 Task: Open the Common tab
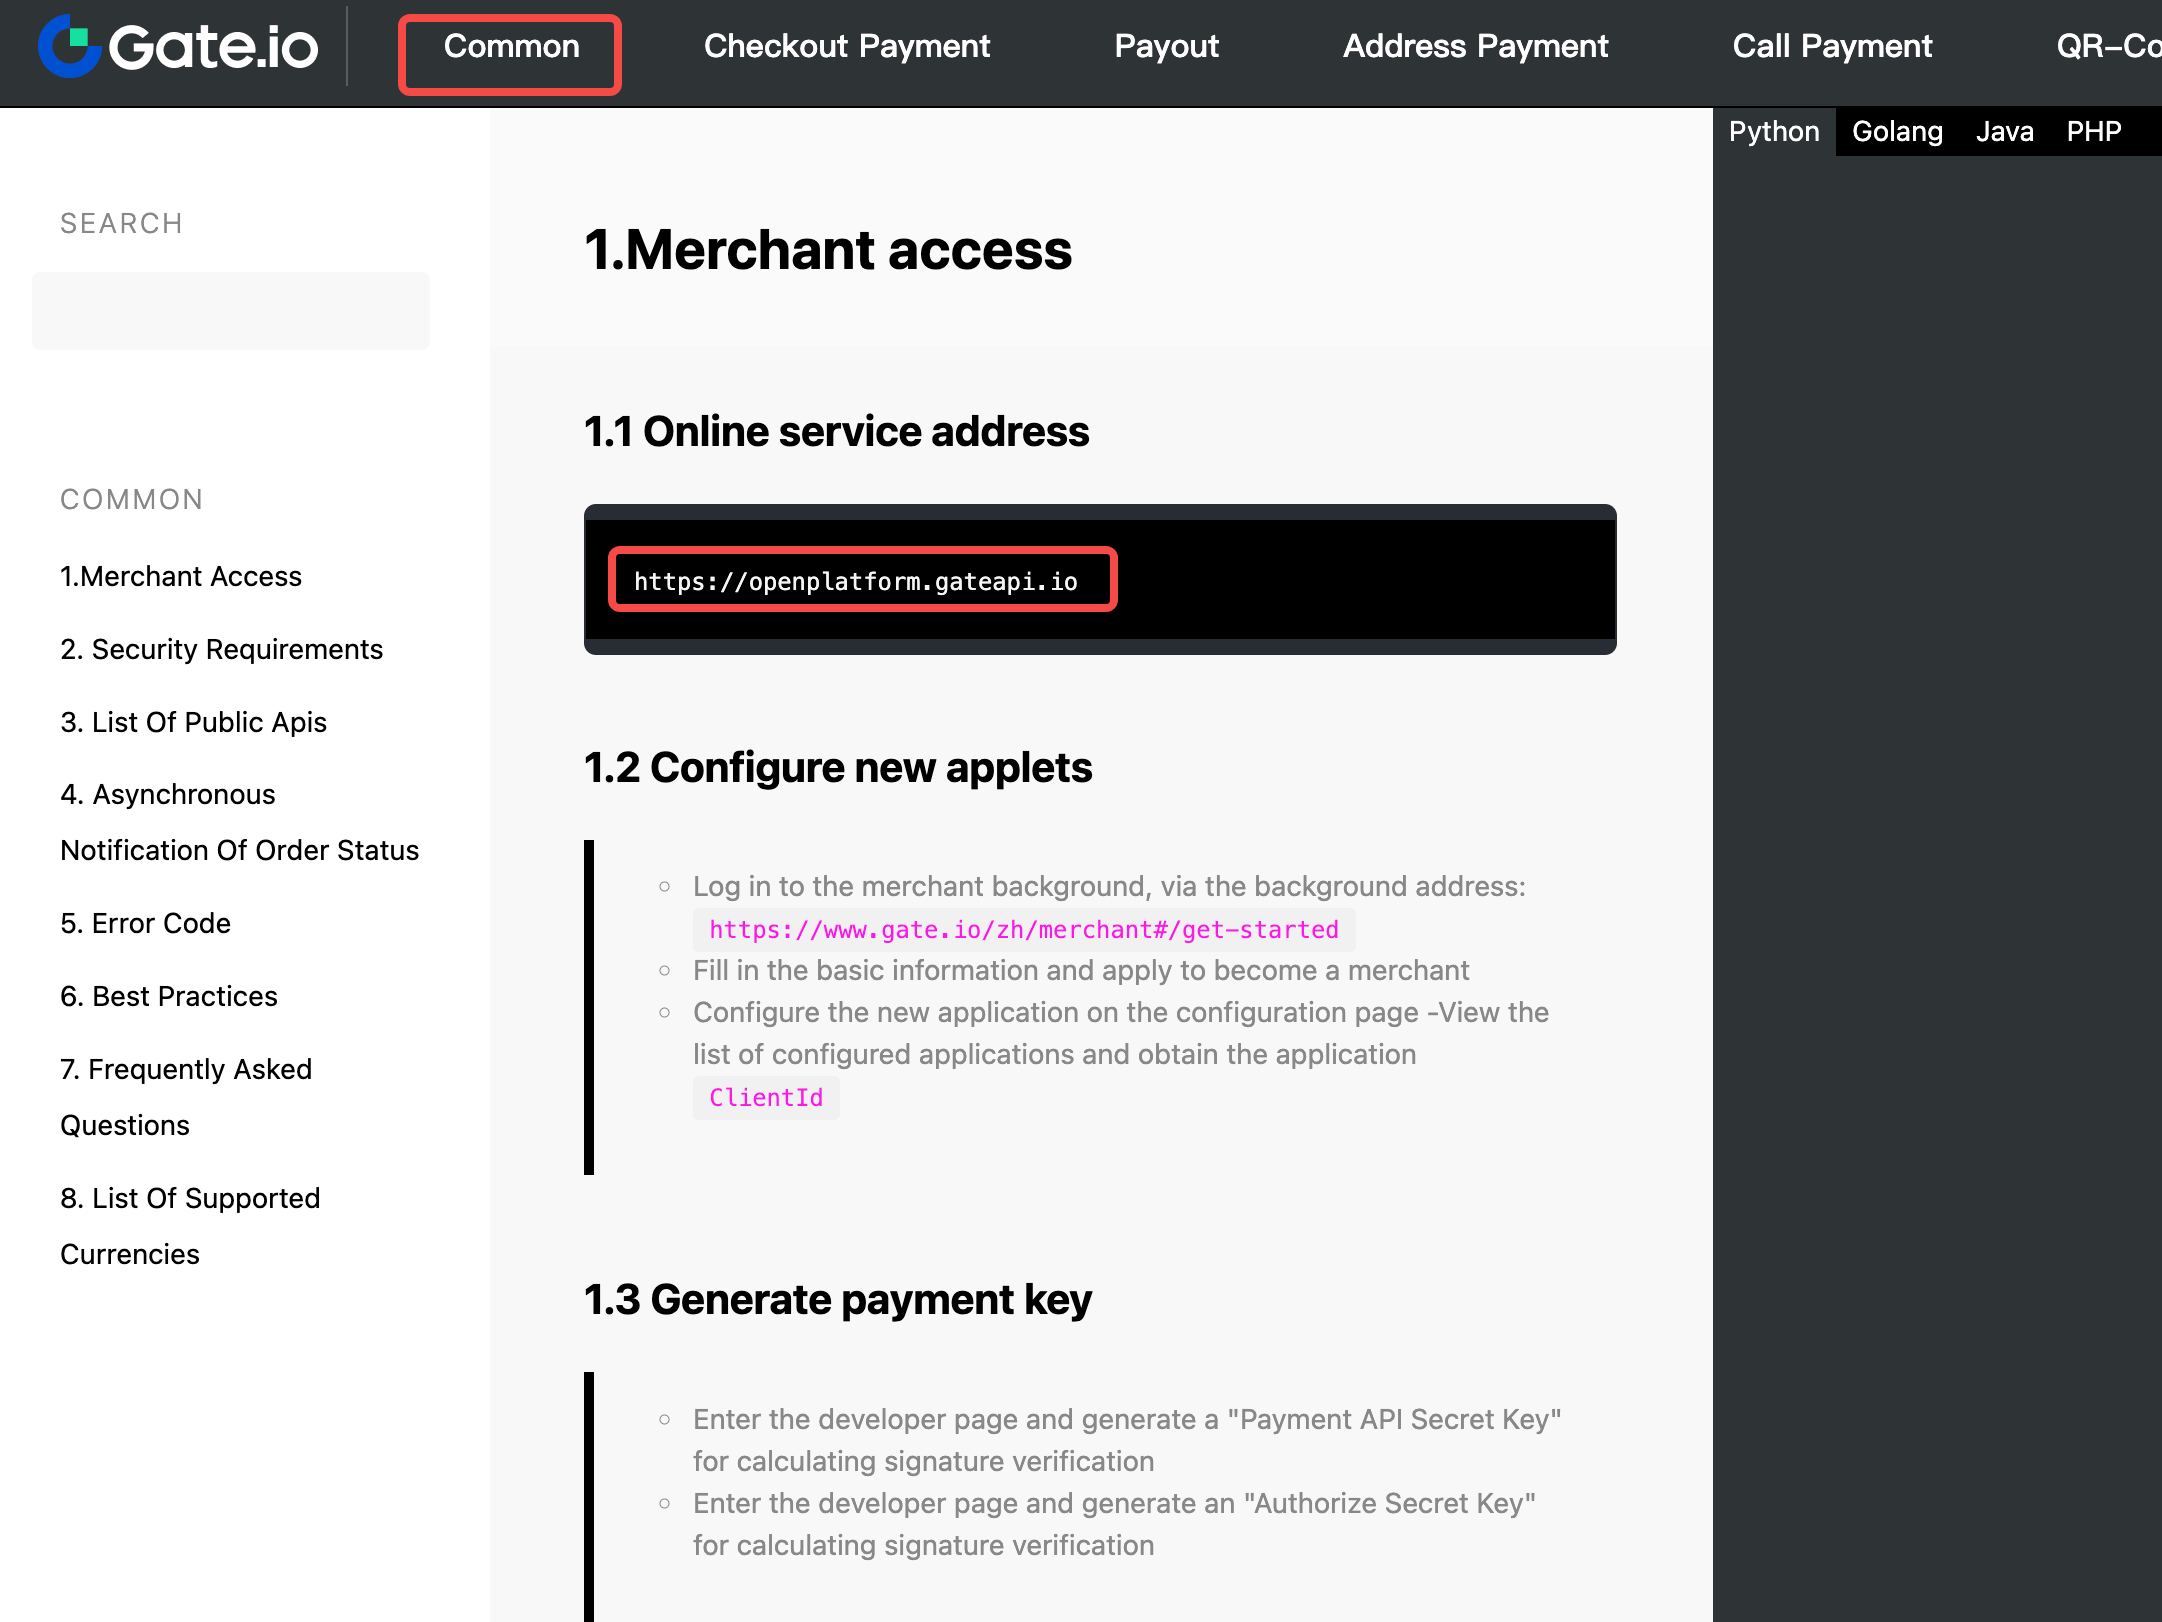click(x=511, y=47)
